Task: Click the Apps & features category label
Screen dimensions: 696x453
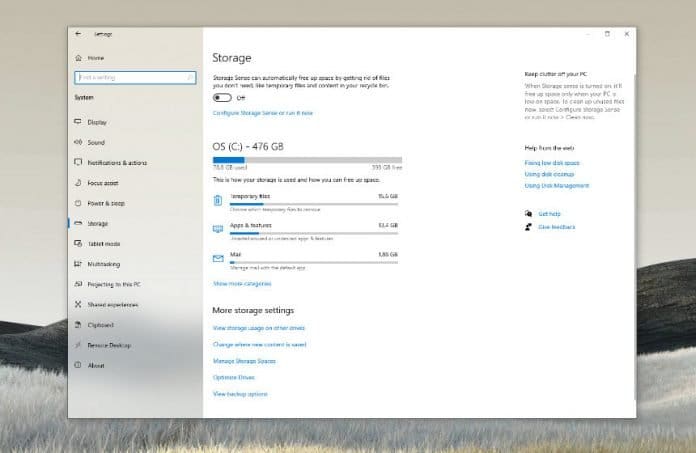Action: tap(251, 225)
